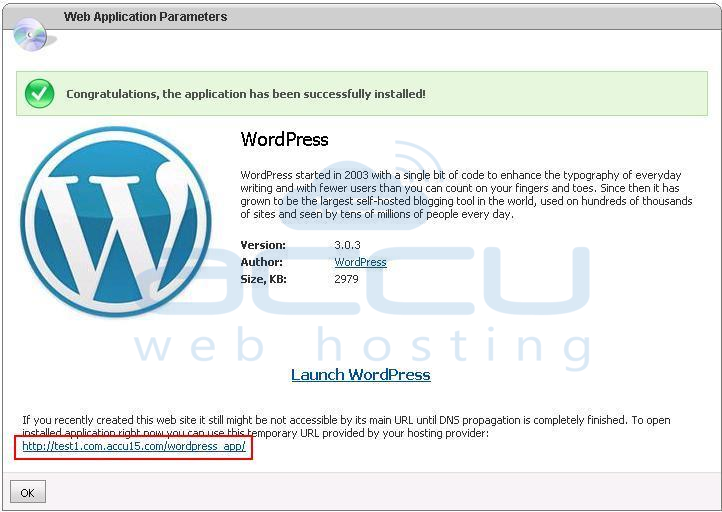Screen dimensions: 722x512
Task: Click the Congratulations success message text
Action: click(x=245, y=94)
